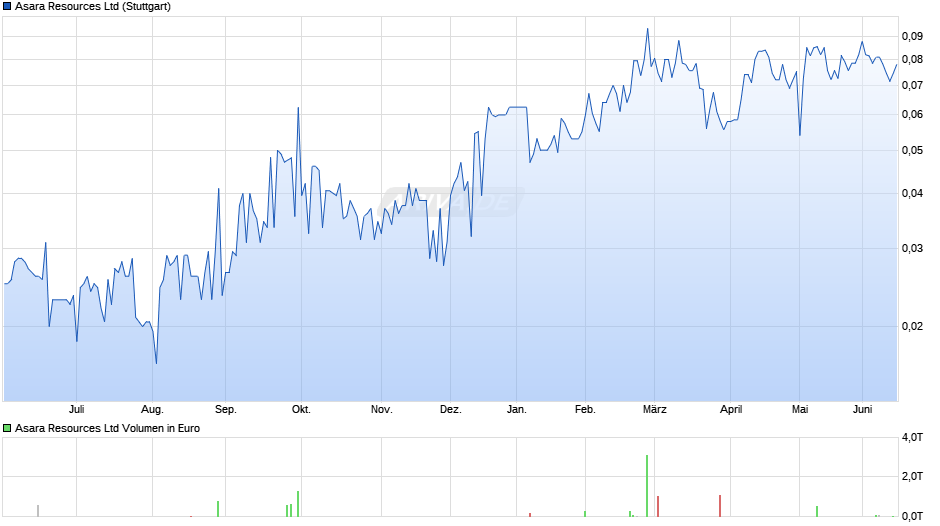Click the tallest green volume bar before Okt.
Screen dimensions: 940x526
[298, 504]
